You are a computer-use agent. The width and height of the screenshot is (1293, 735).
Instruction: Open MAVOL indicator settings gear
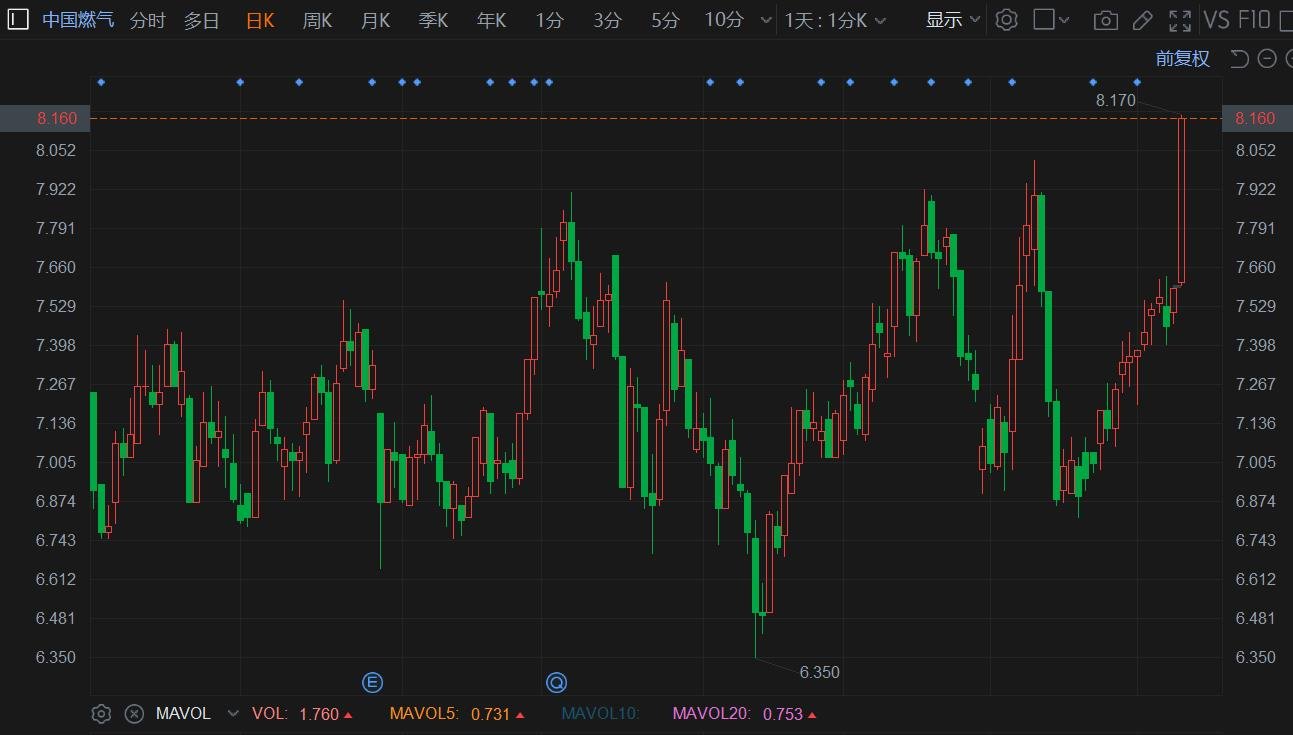point(101,714)
